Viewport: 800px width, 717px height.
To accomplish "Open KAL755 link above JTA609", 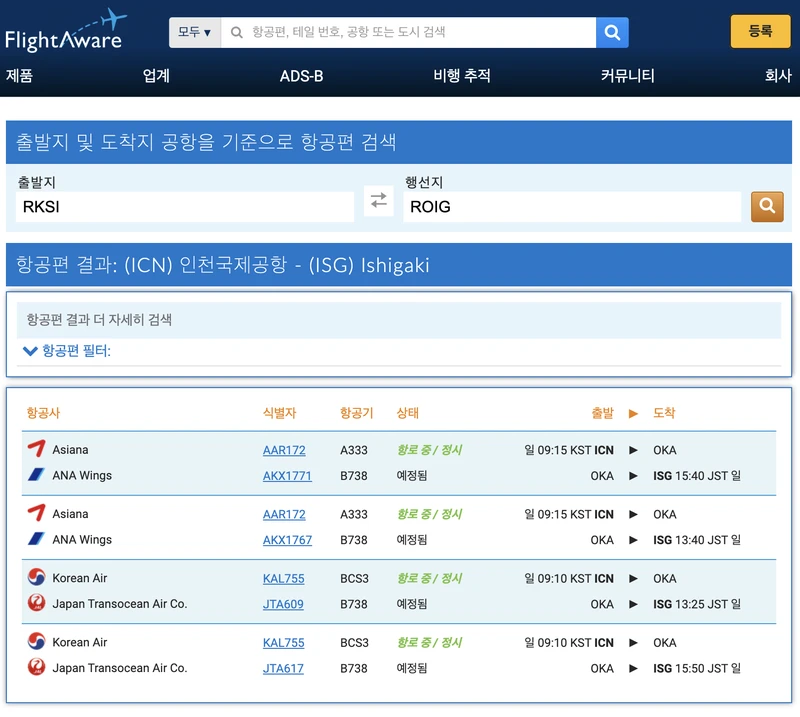I will click(284, 579).
